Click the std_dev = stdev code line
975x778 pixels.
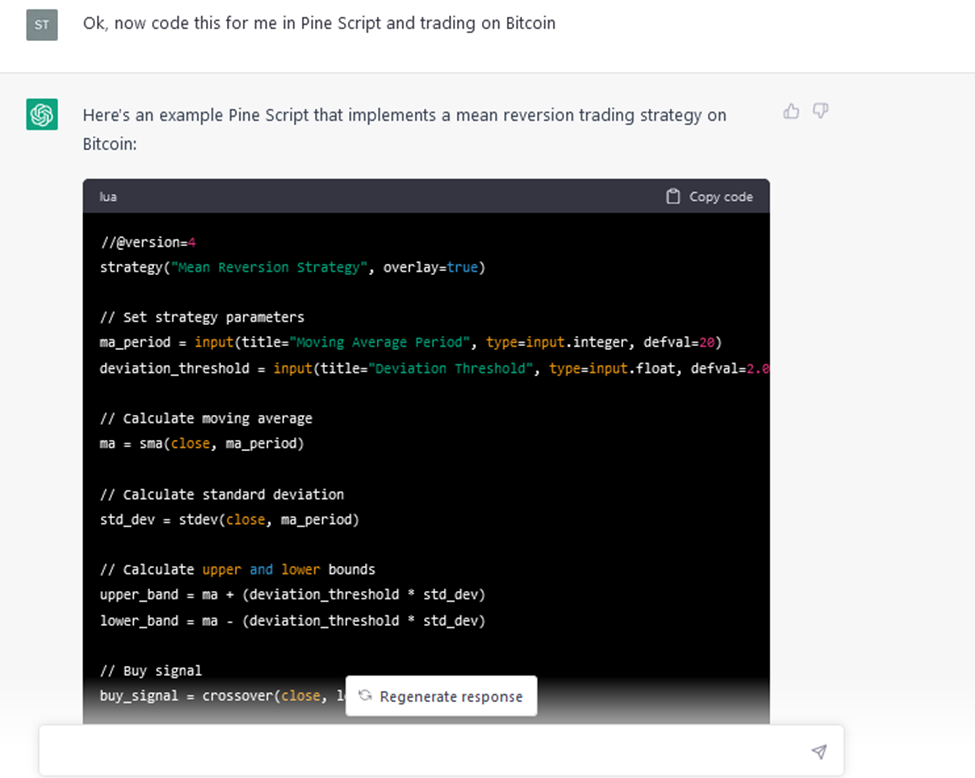pyautogui.click(x=229, y=519)
